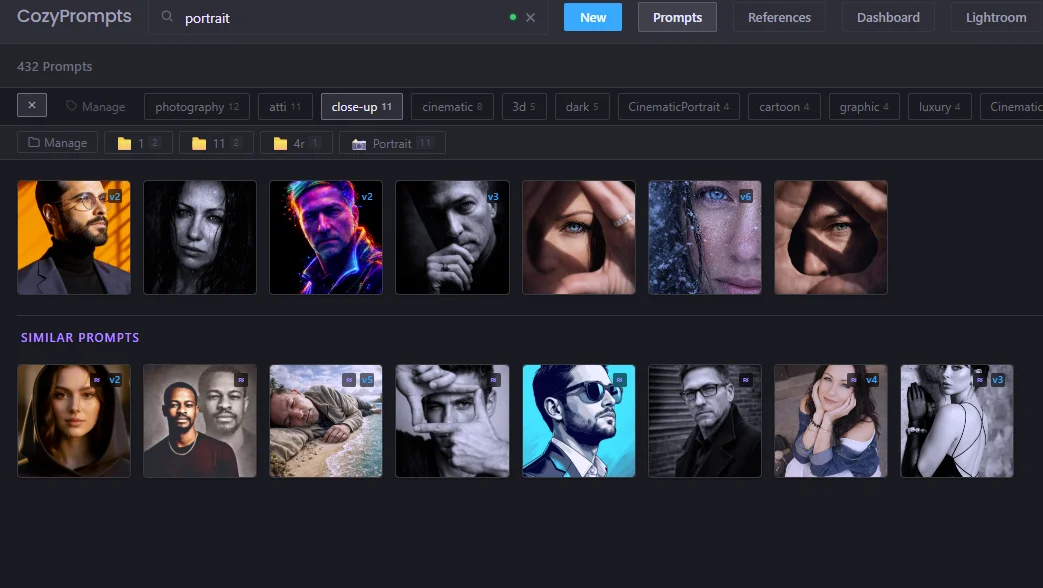Click the blue New button
The height and width of the screenshot is (588, 1043).
pos(592,17)
